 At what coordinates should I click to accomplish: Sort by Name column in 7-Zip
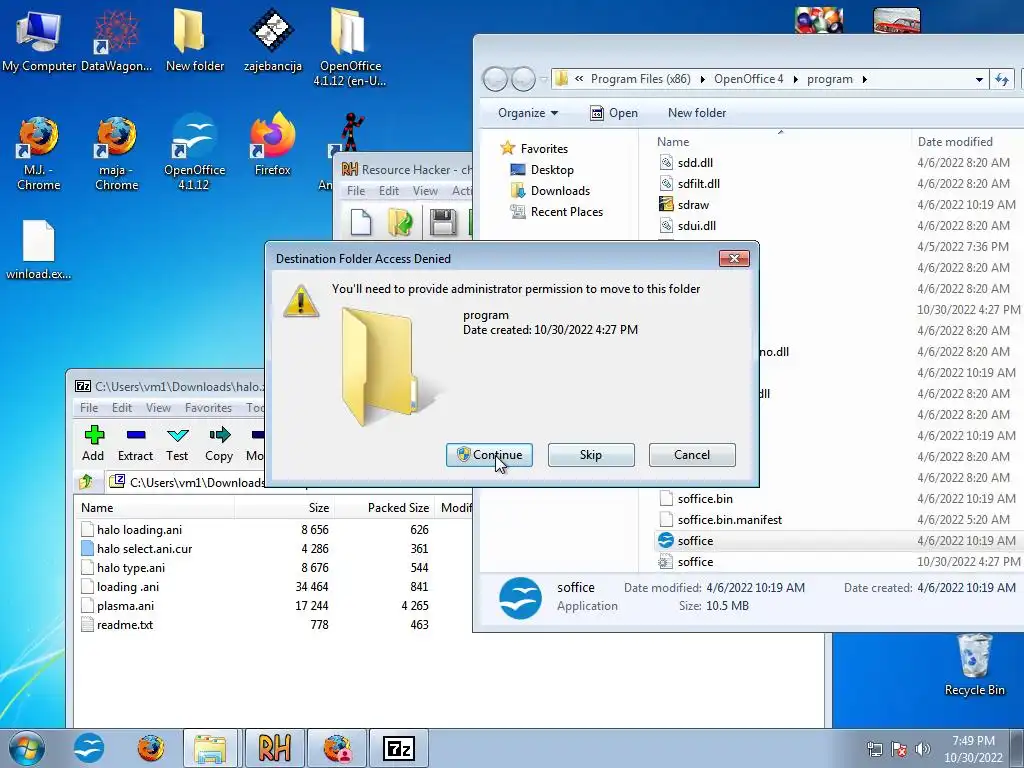(x=154, y=507)
